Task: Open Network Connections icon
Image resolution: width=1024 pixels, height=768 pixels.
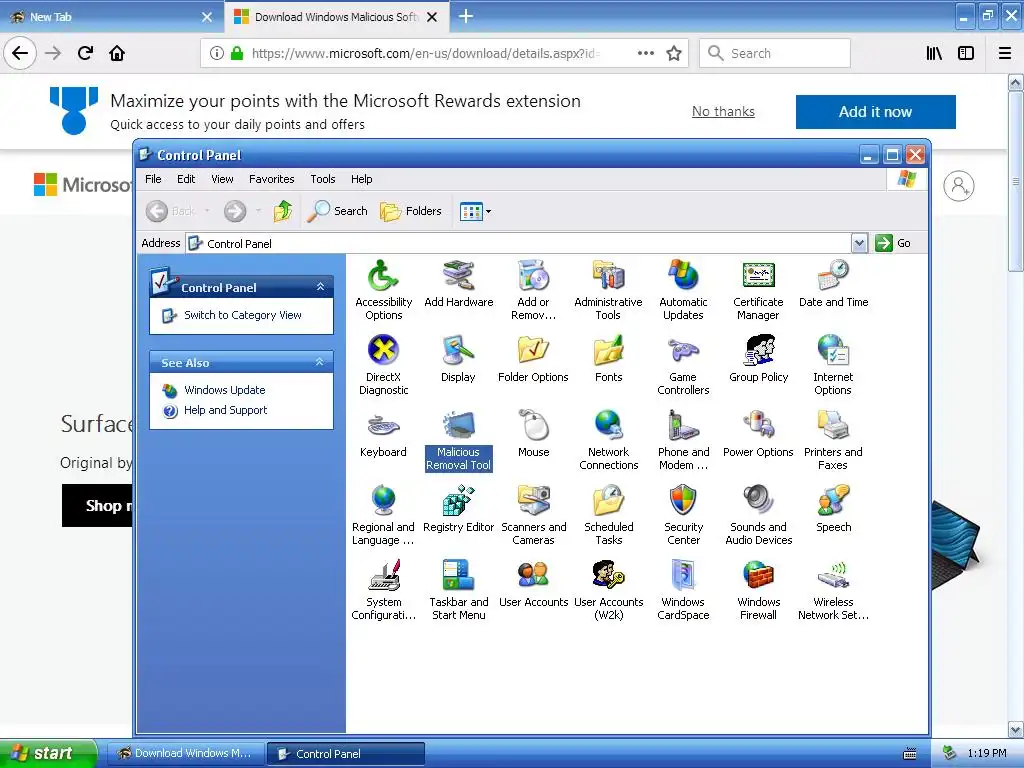Action: 608,440
